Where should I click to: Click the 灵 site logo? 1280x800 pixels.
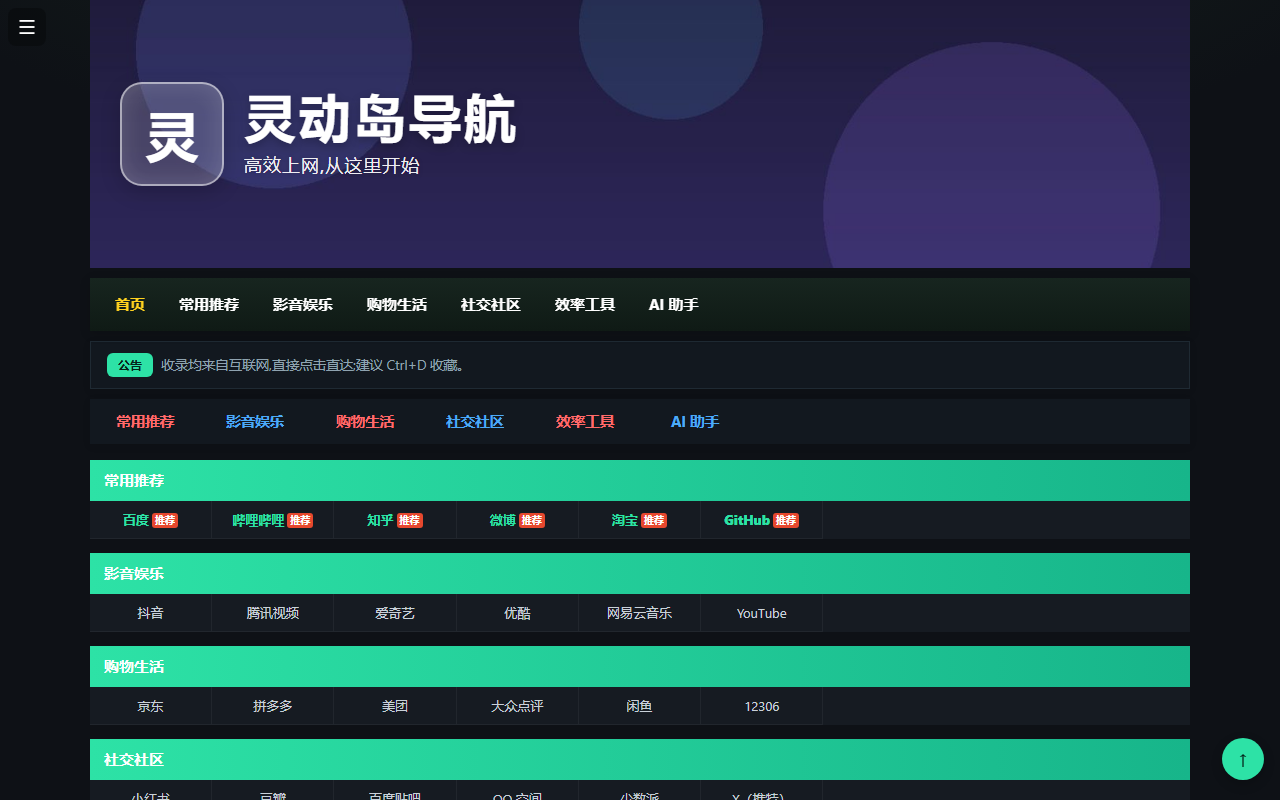[172, 134]
